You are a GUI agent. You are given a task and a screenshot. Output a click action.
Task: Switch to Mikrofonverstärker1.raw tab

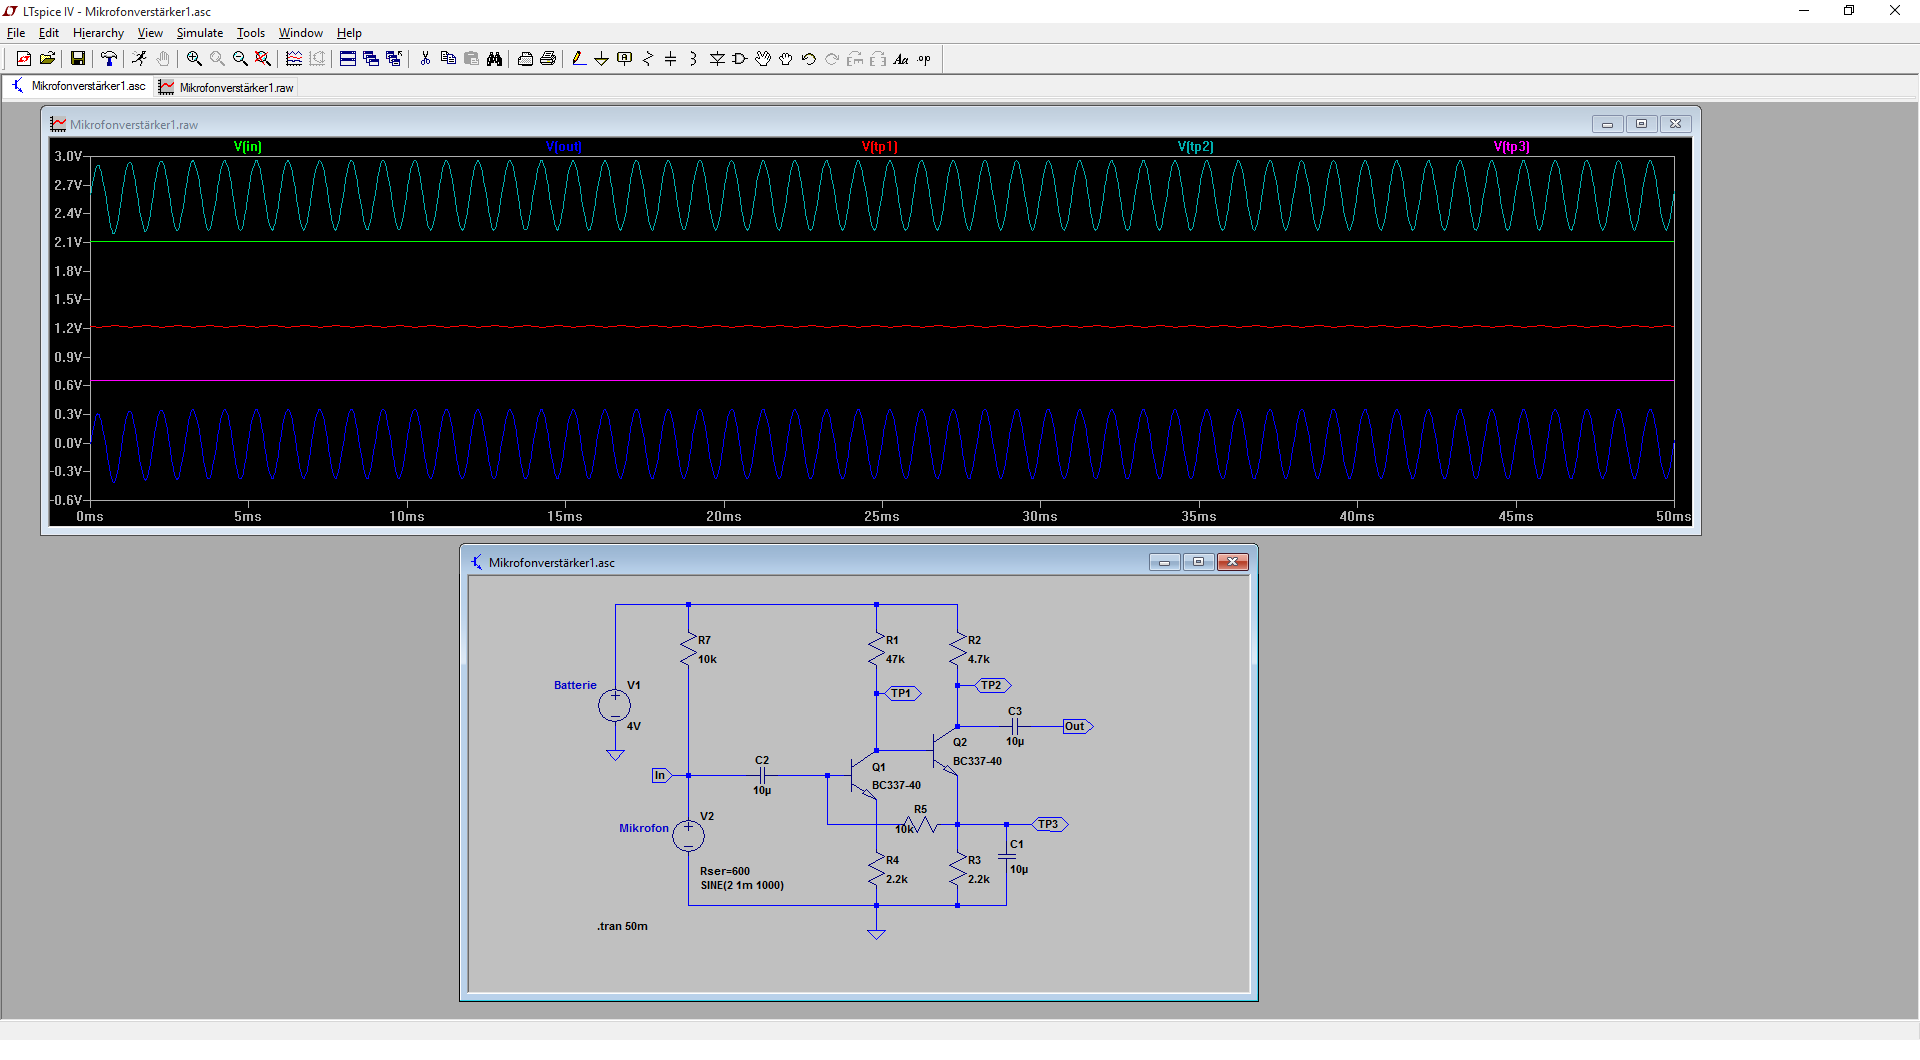[226, 88]
